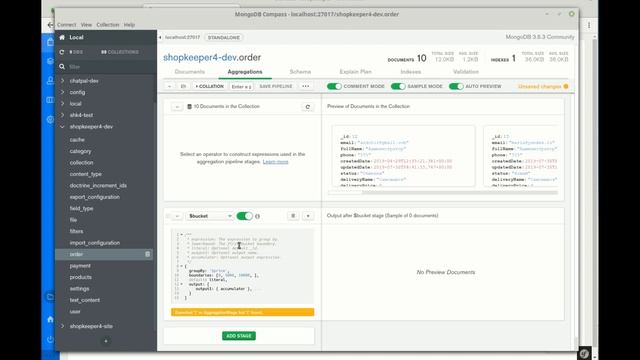Expand the local database
Screen dimensions: 640x360
click(62, 104)
